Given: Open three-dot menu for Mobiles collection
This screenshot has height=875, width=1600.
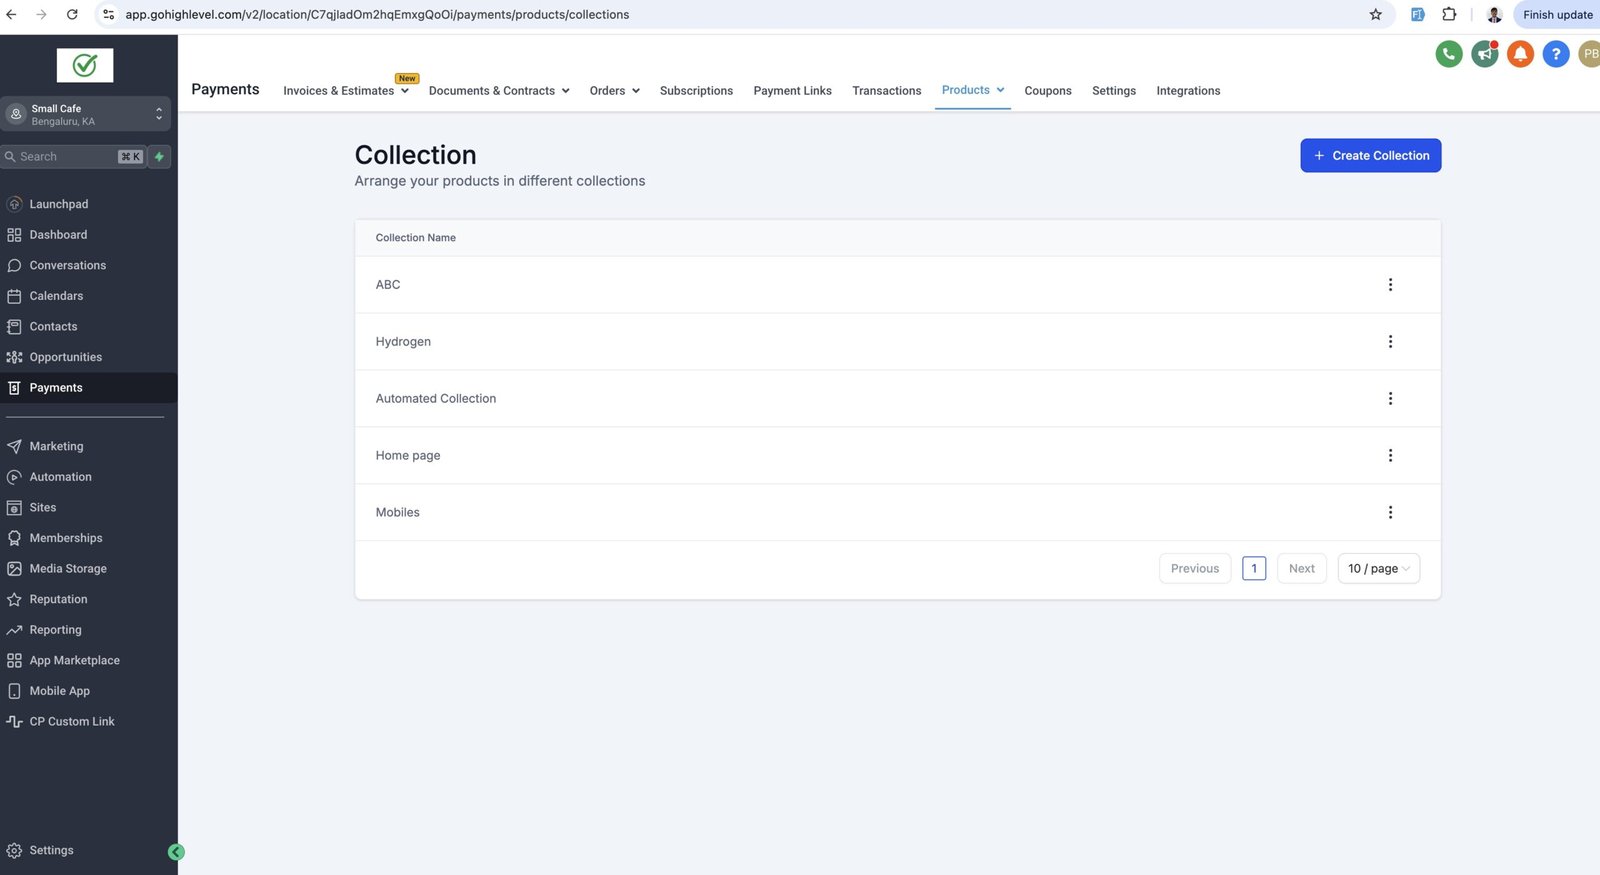Looking at the screenshot, I should (1389, 513).
